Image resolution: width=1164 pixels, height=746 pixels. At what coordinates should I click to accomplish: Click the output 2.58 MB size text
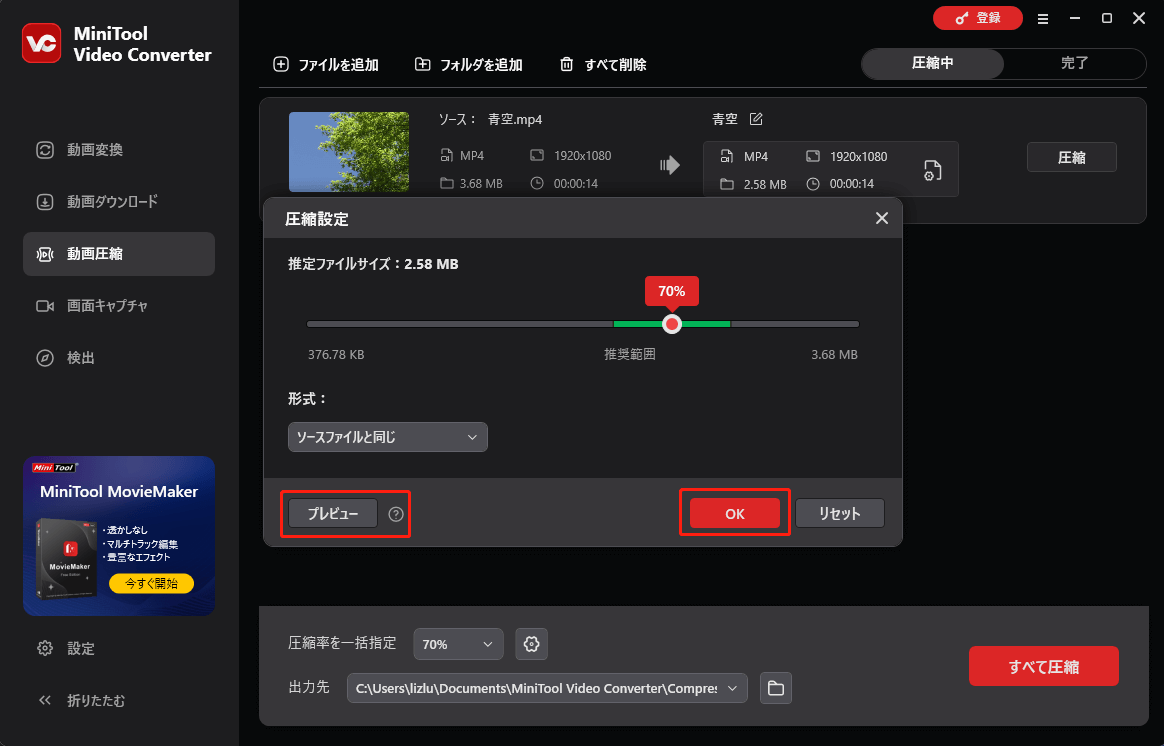[765, 185]
